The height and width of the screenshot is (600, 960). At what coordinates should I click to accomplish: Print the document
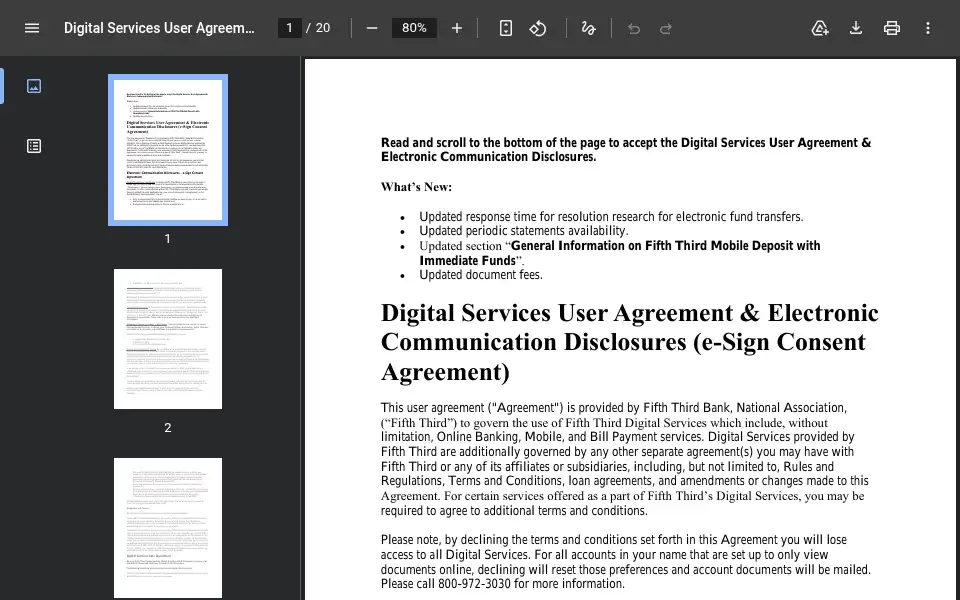point(892,28)
